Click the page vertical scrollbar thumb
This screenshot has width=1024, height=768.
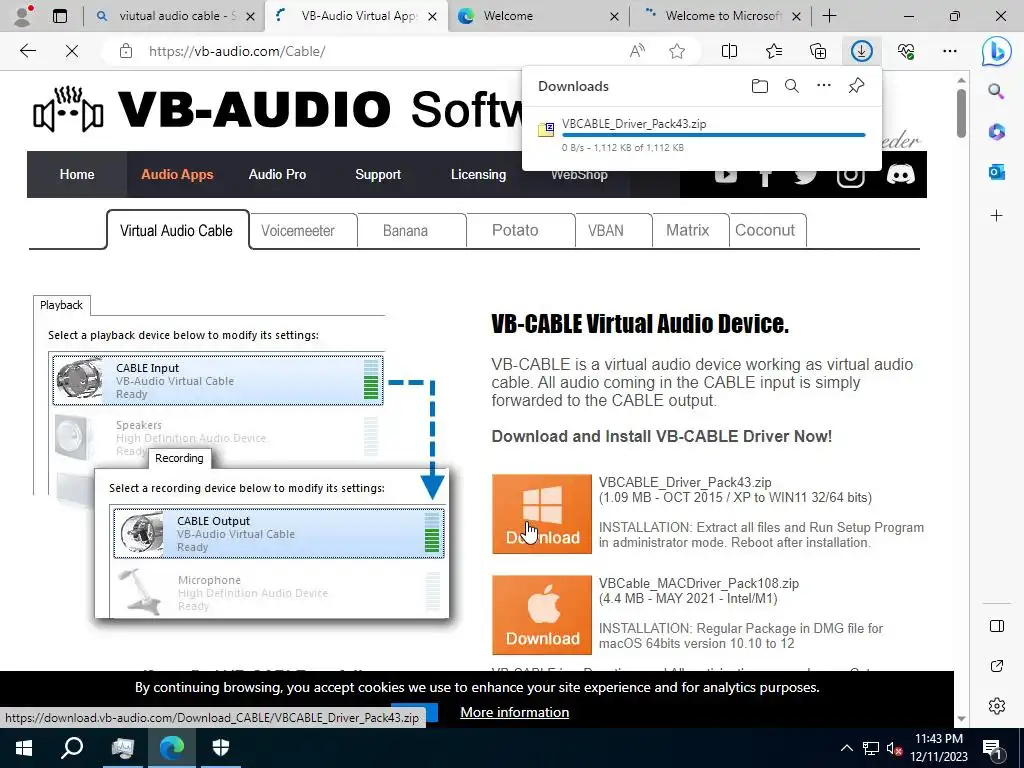pos(961,113)
